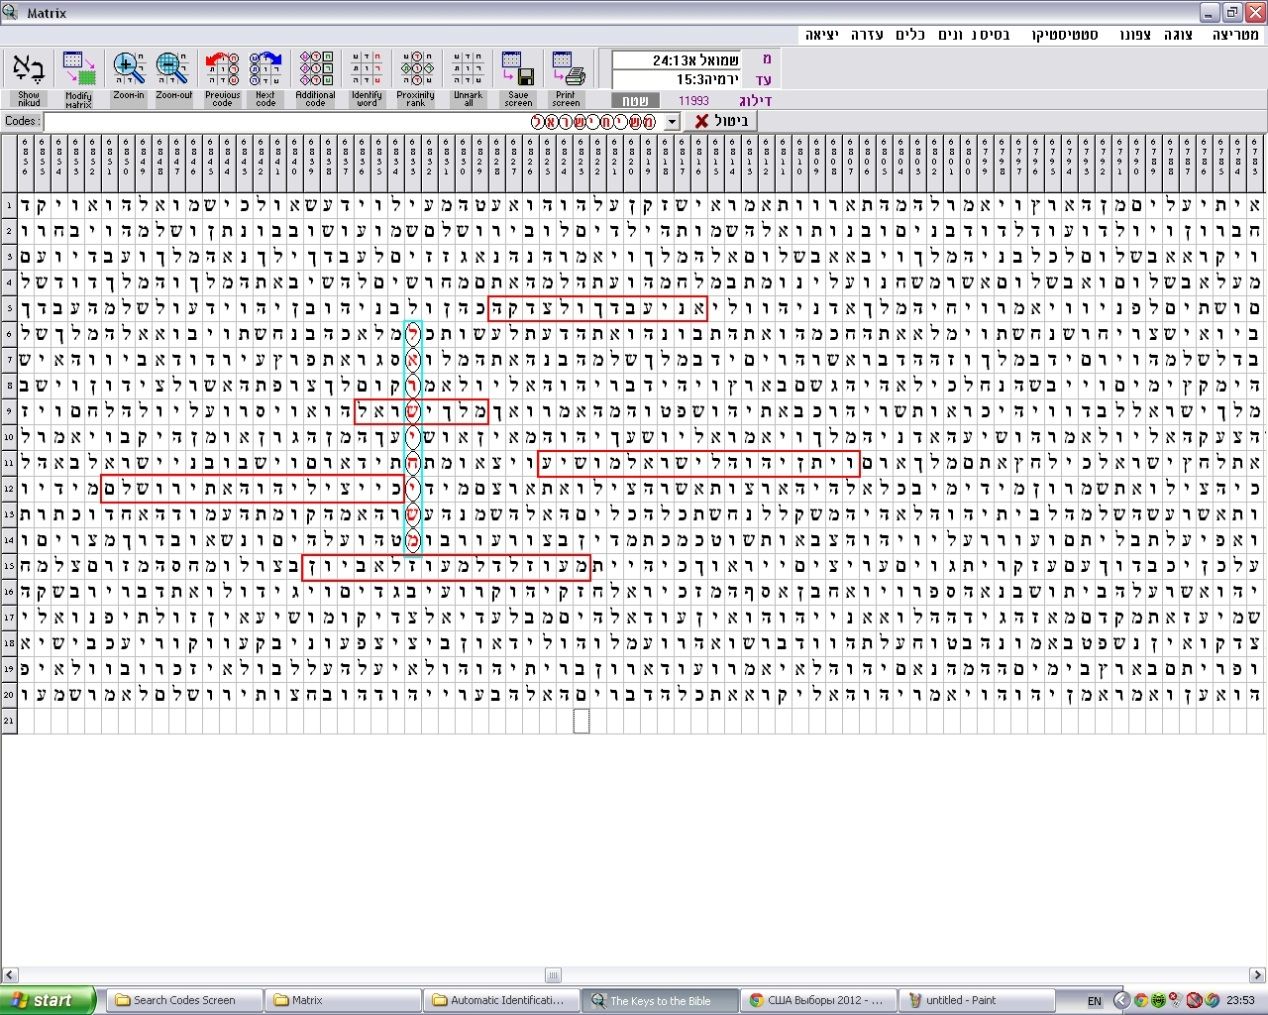1268x1015 pixels.
Task: Click the Show nikud icon
Action: click(x=28, y=70)
